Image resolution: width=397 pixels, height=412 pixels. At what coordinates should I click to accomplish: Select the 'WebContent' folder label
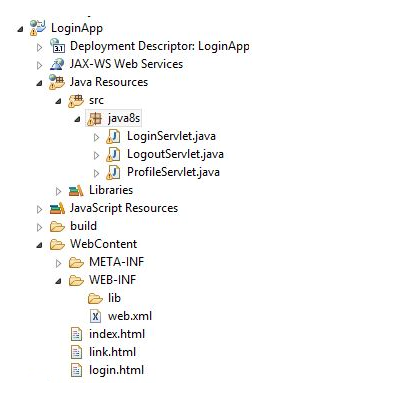coord(103,244)
